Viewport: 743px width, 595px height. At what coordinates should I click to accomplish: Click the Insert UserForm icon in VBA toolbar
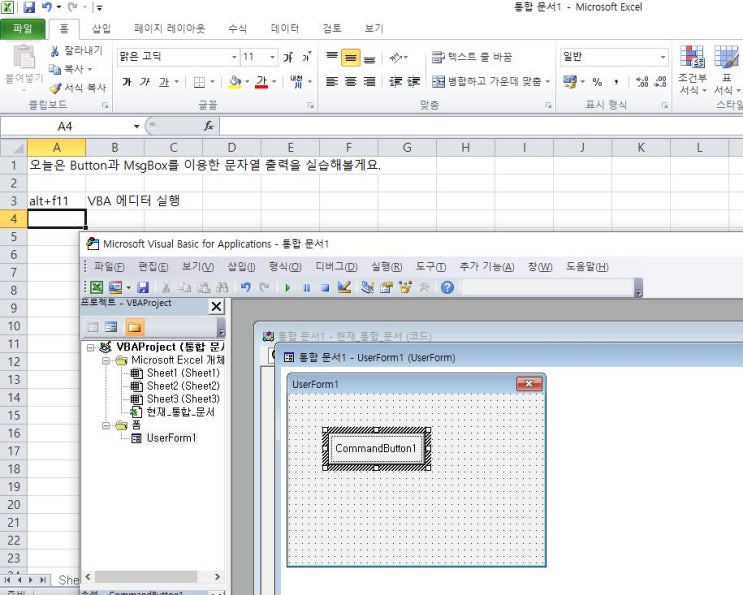(116, 287)
